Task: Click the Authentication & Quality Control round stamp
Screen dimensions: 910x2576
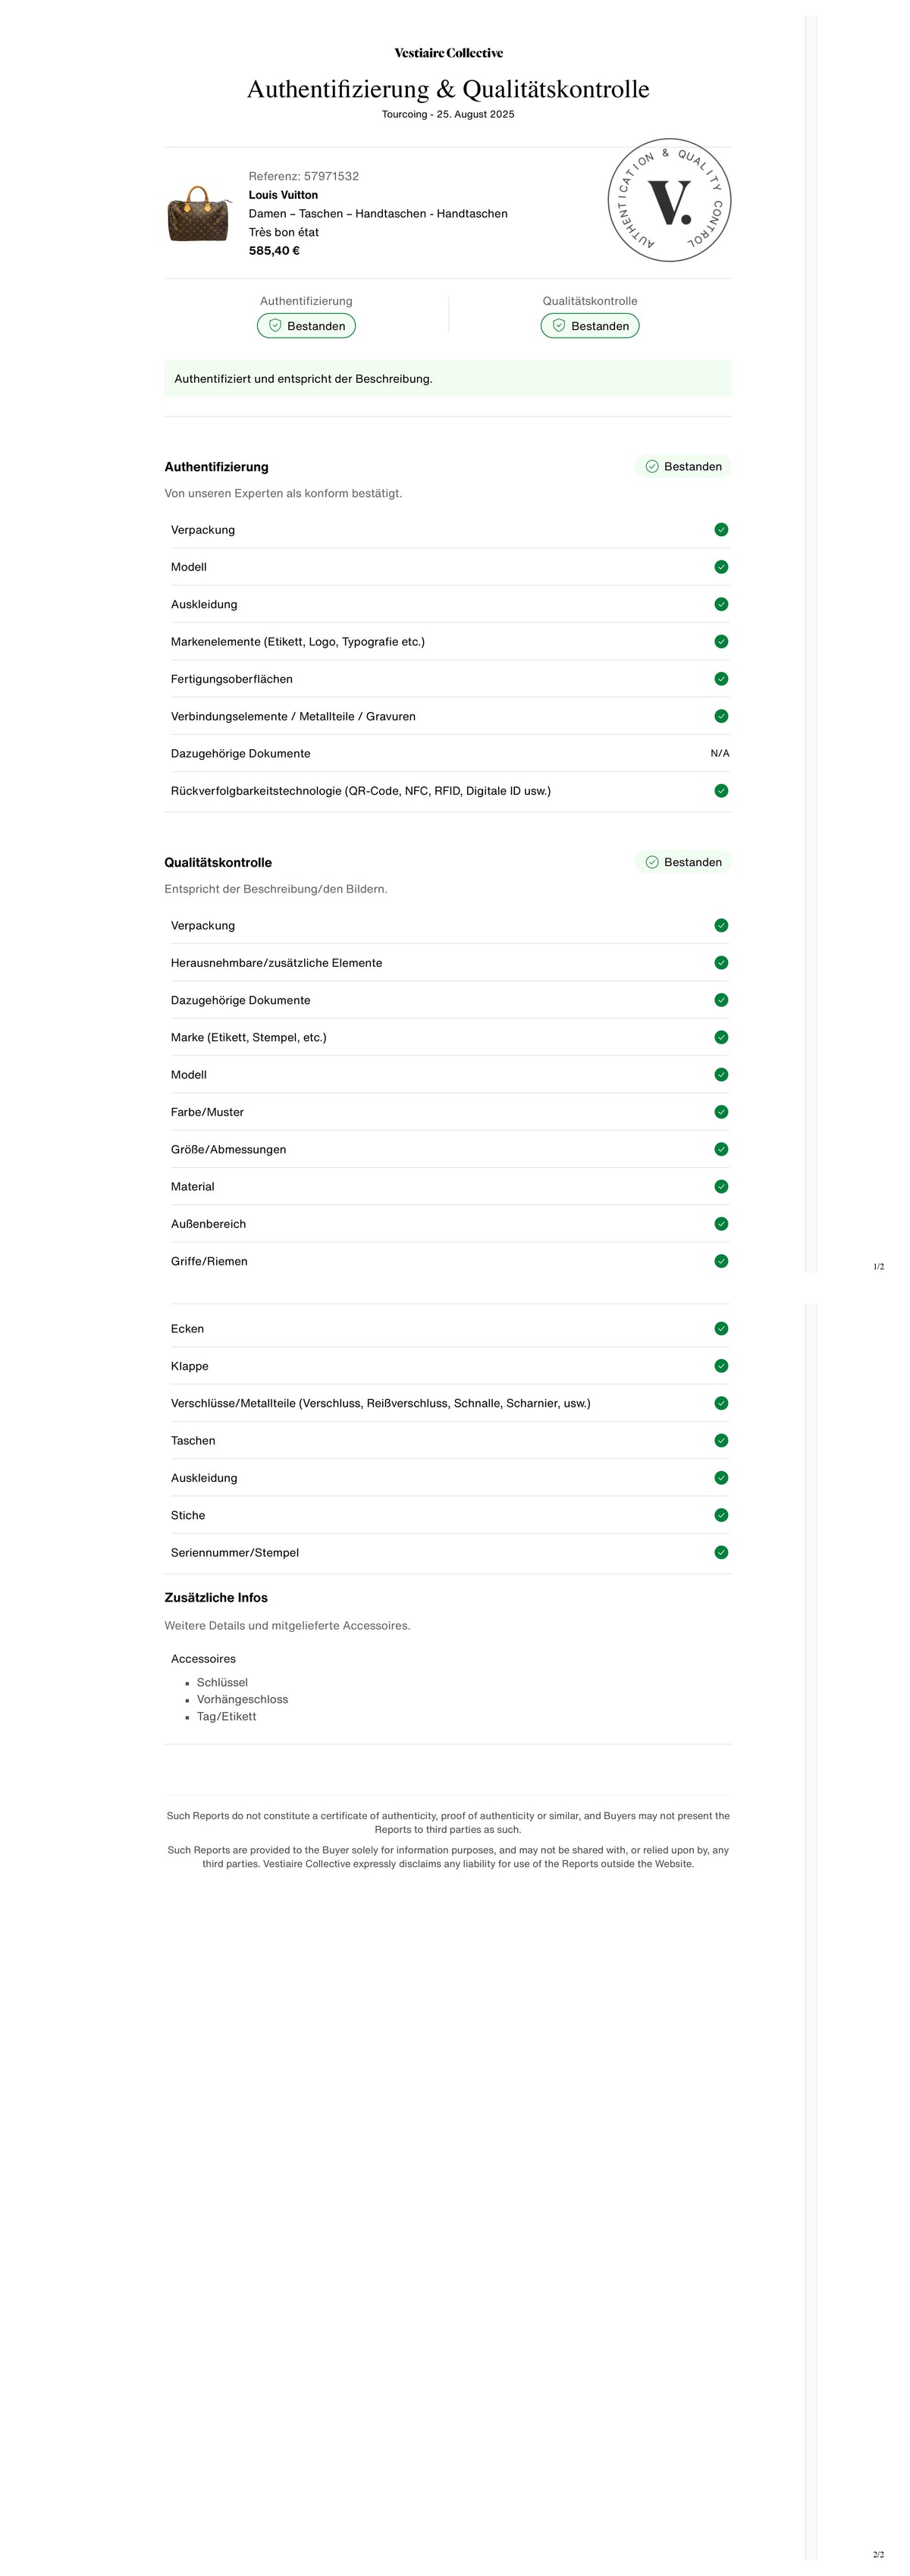Action: pos(669,200)
